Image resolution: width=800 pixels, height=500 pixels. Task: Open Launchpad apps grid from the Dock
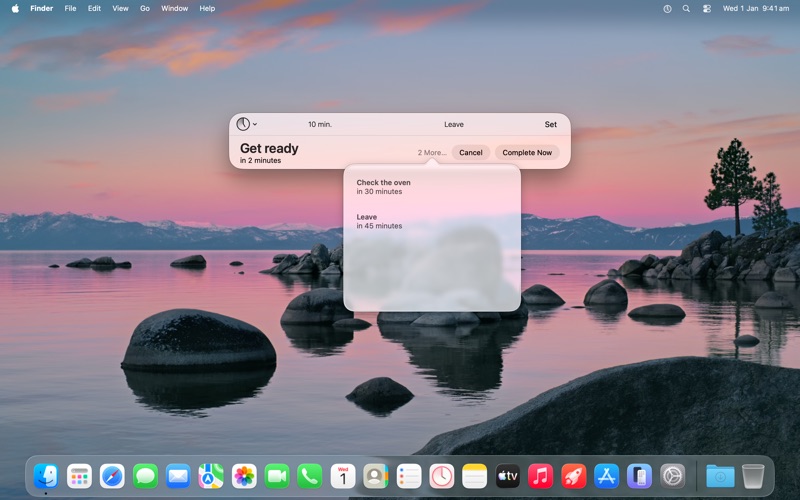pos(79,476)
